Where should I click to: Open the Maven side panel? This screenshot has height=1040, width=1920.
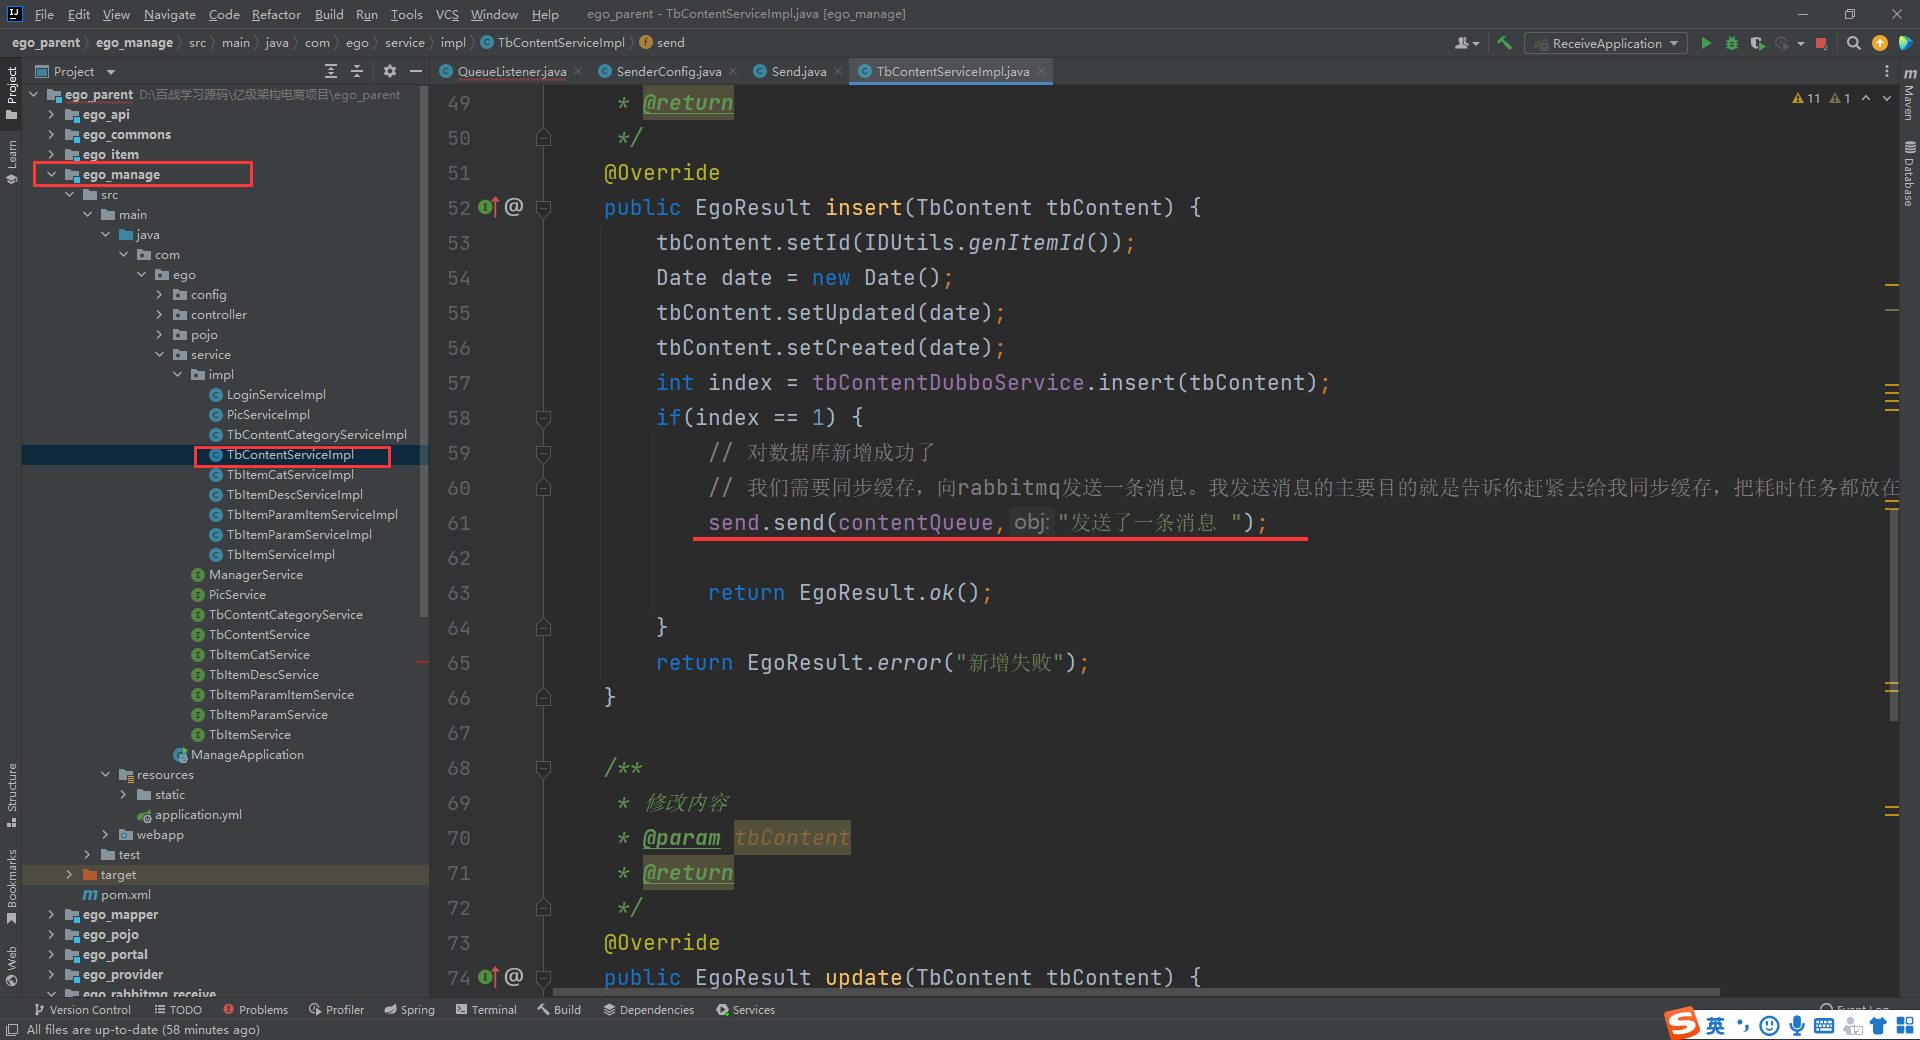click(1909, 95)
